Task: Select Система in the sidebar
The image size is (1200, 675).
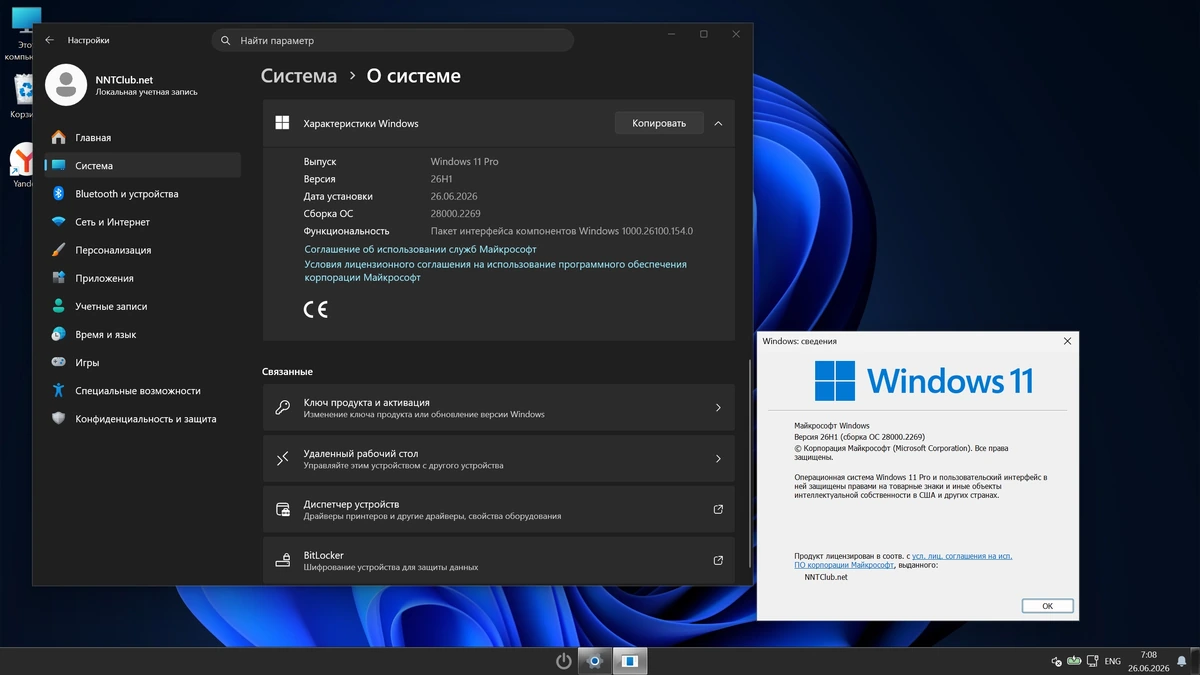Action: [140, 165]
